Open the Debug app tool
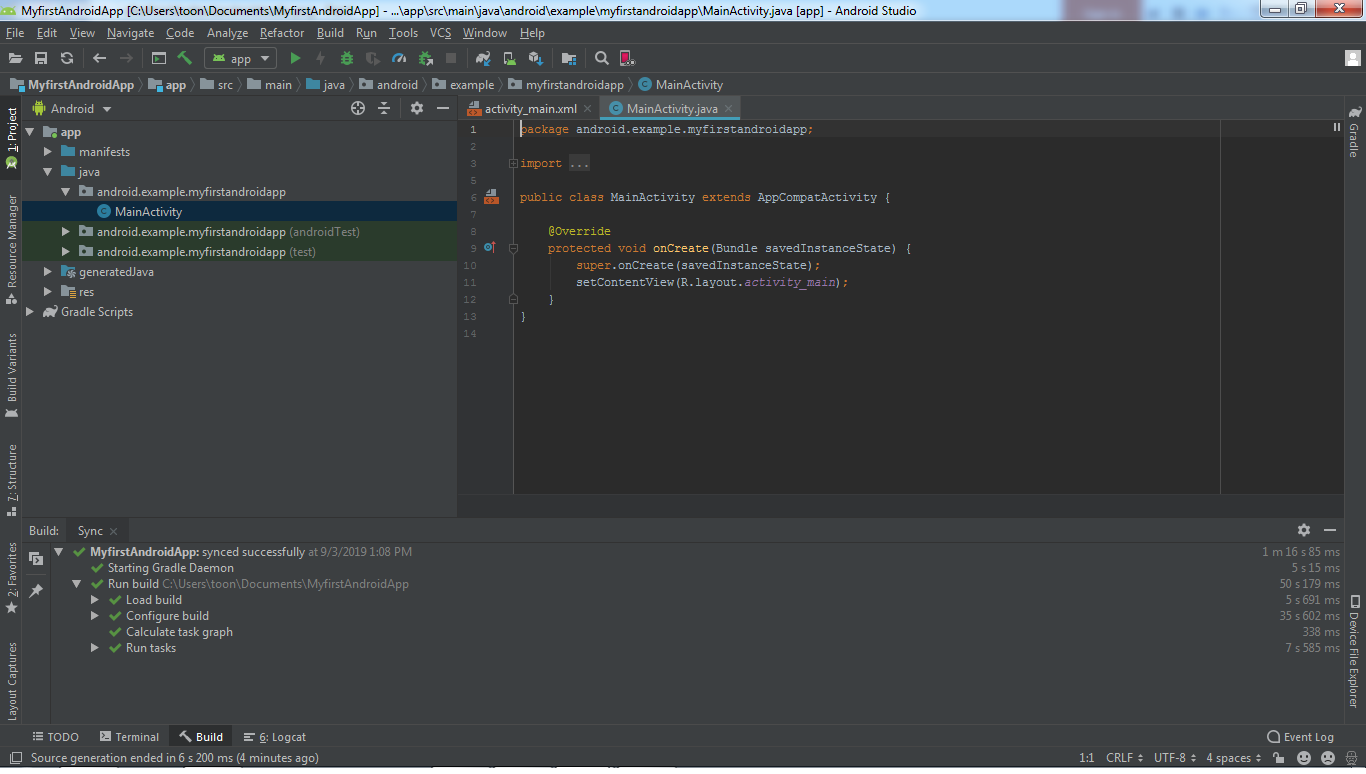The height and width of the screenshot is (774, 1366). pos(346,58)
